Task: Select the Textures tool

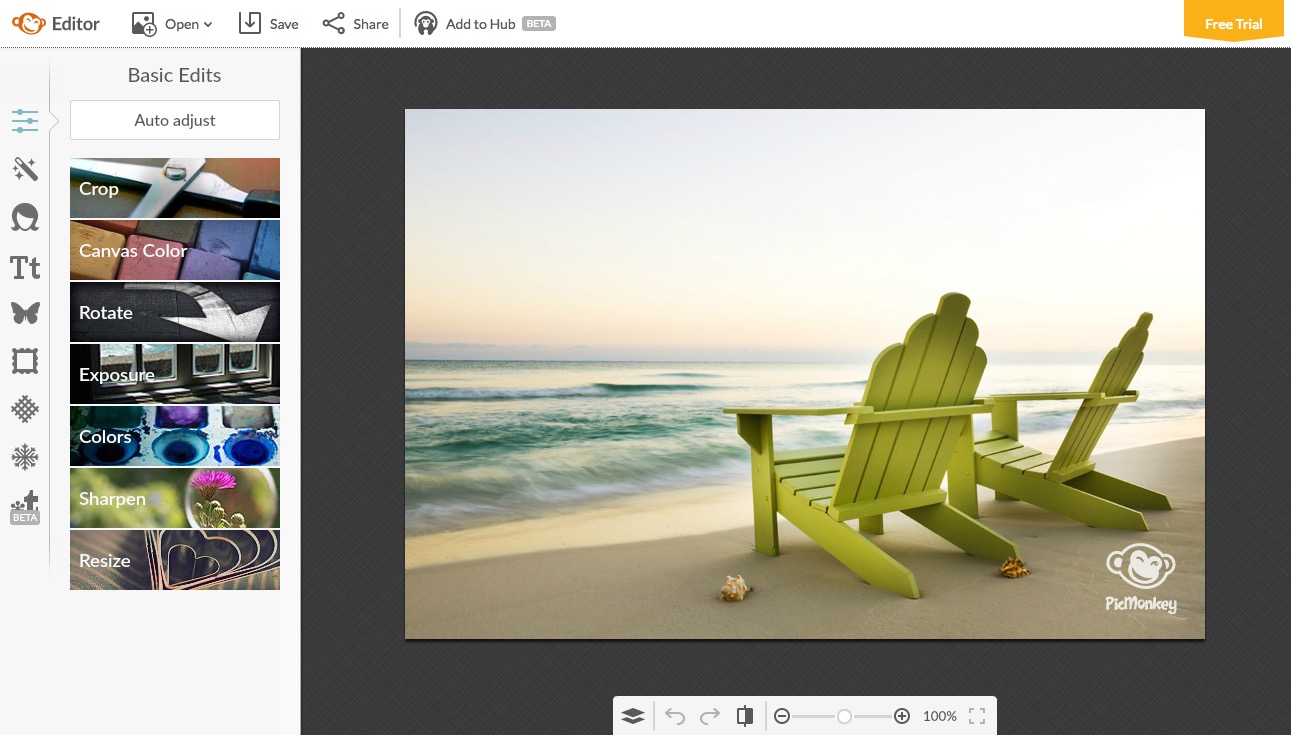Action: click(x=25, y=409)
